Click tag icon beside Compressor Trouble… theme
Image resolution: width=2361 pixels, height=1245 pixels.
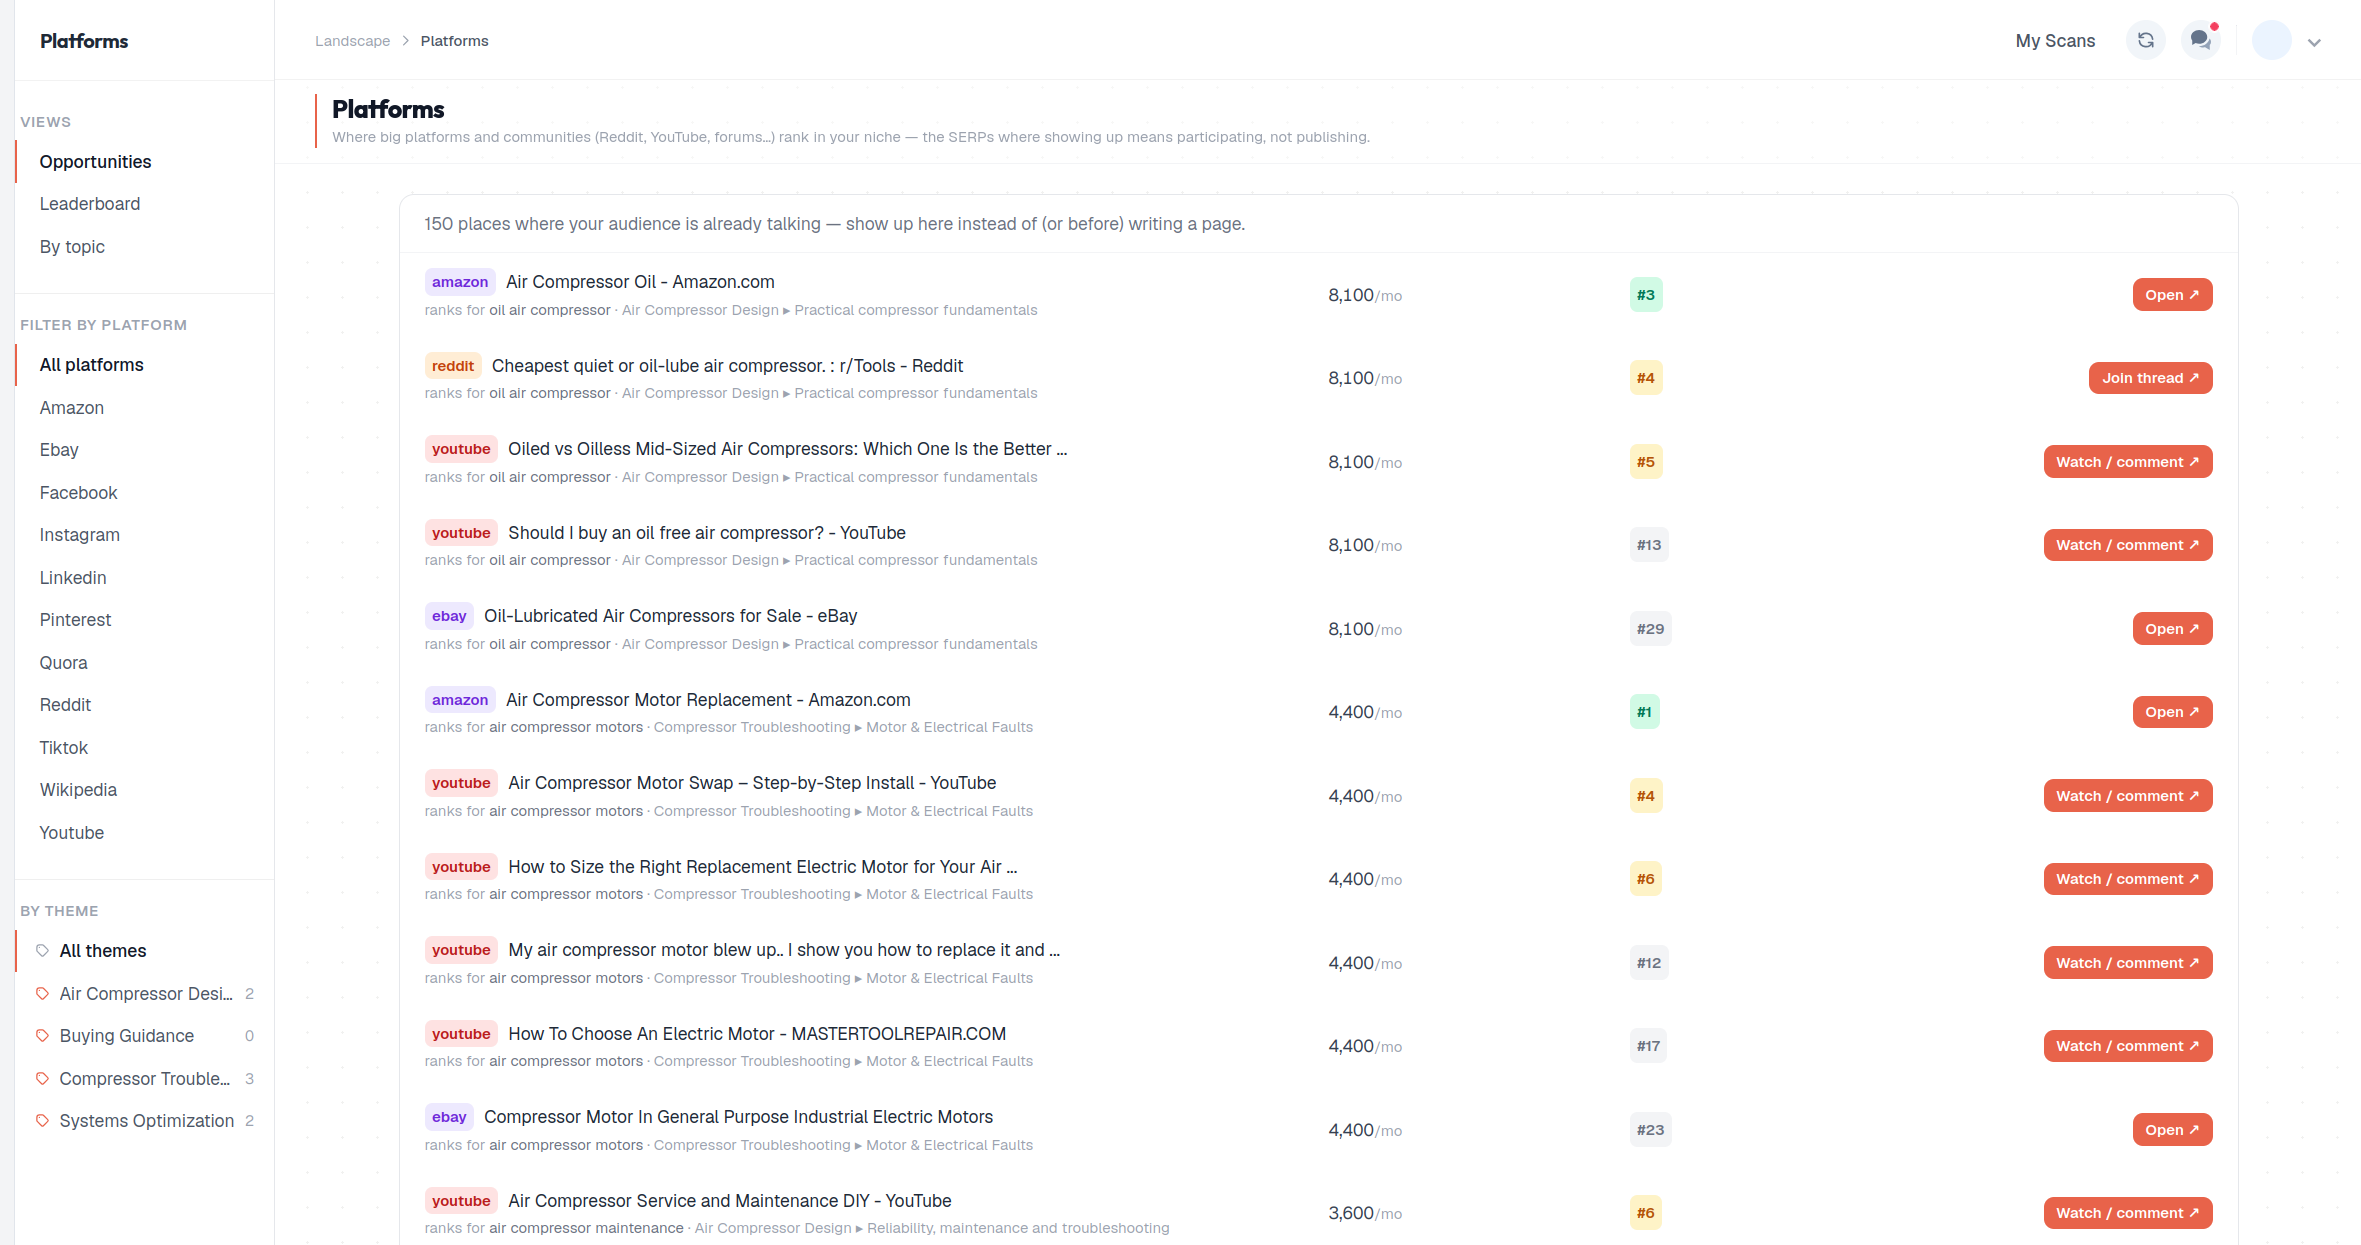tap(42, 1079)
